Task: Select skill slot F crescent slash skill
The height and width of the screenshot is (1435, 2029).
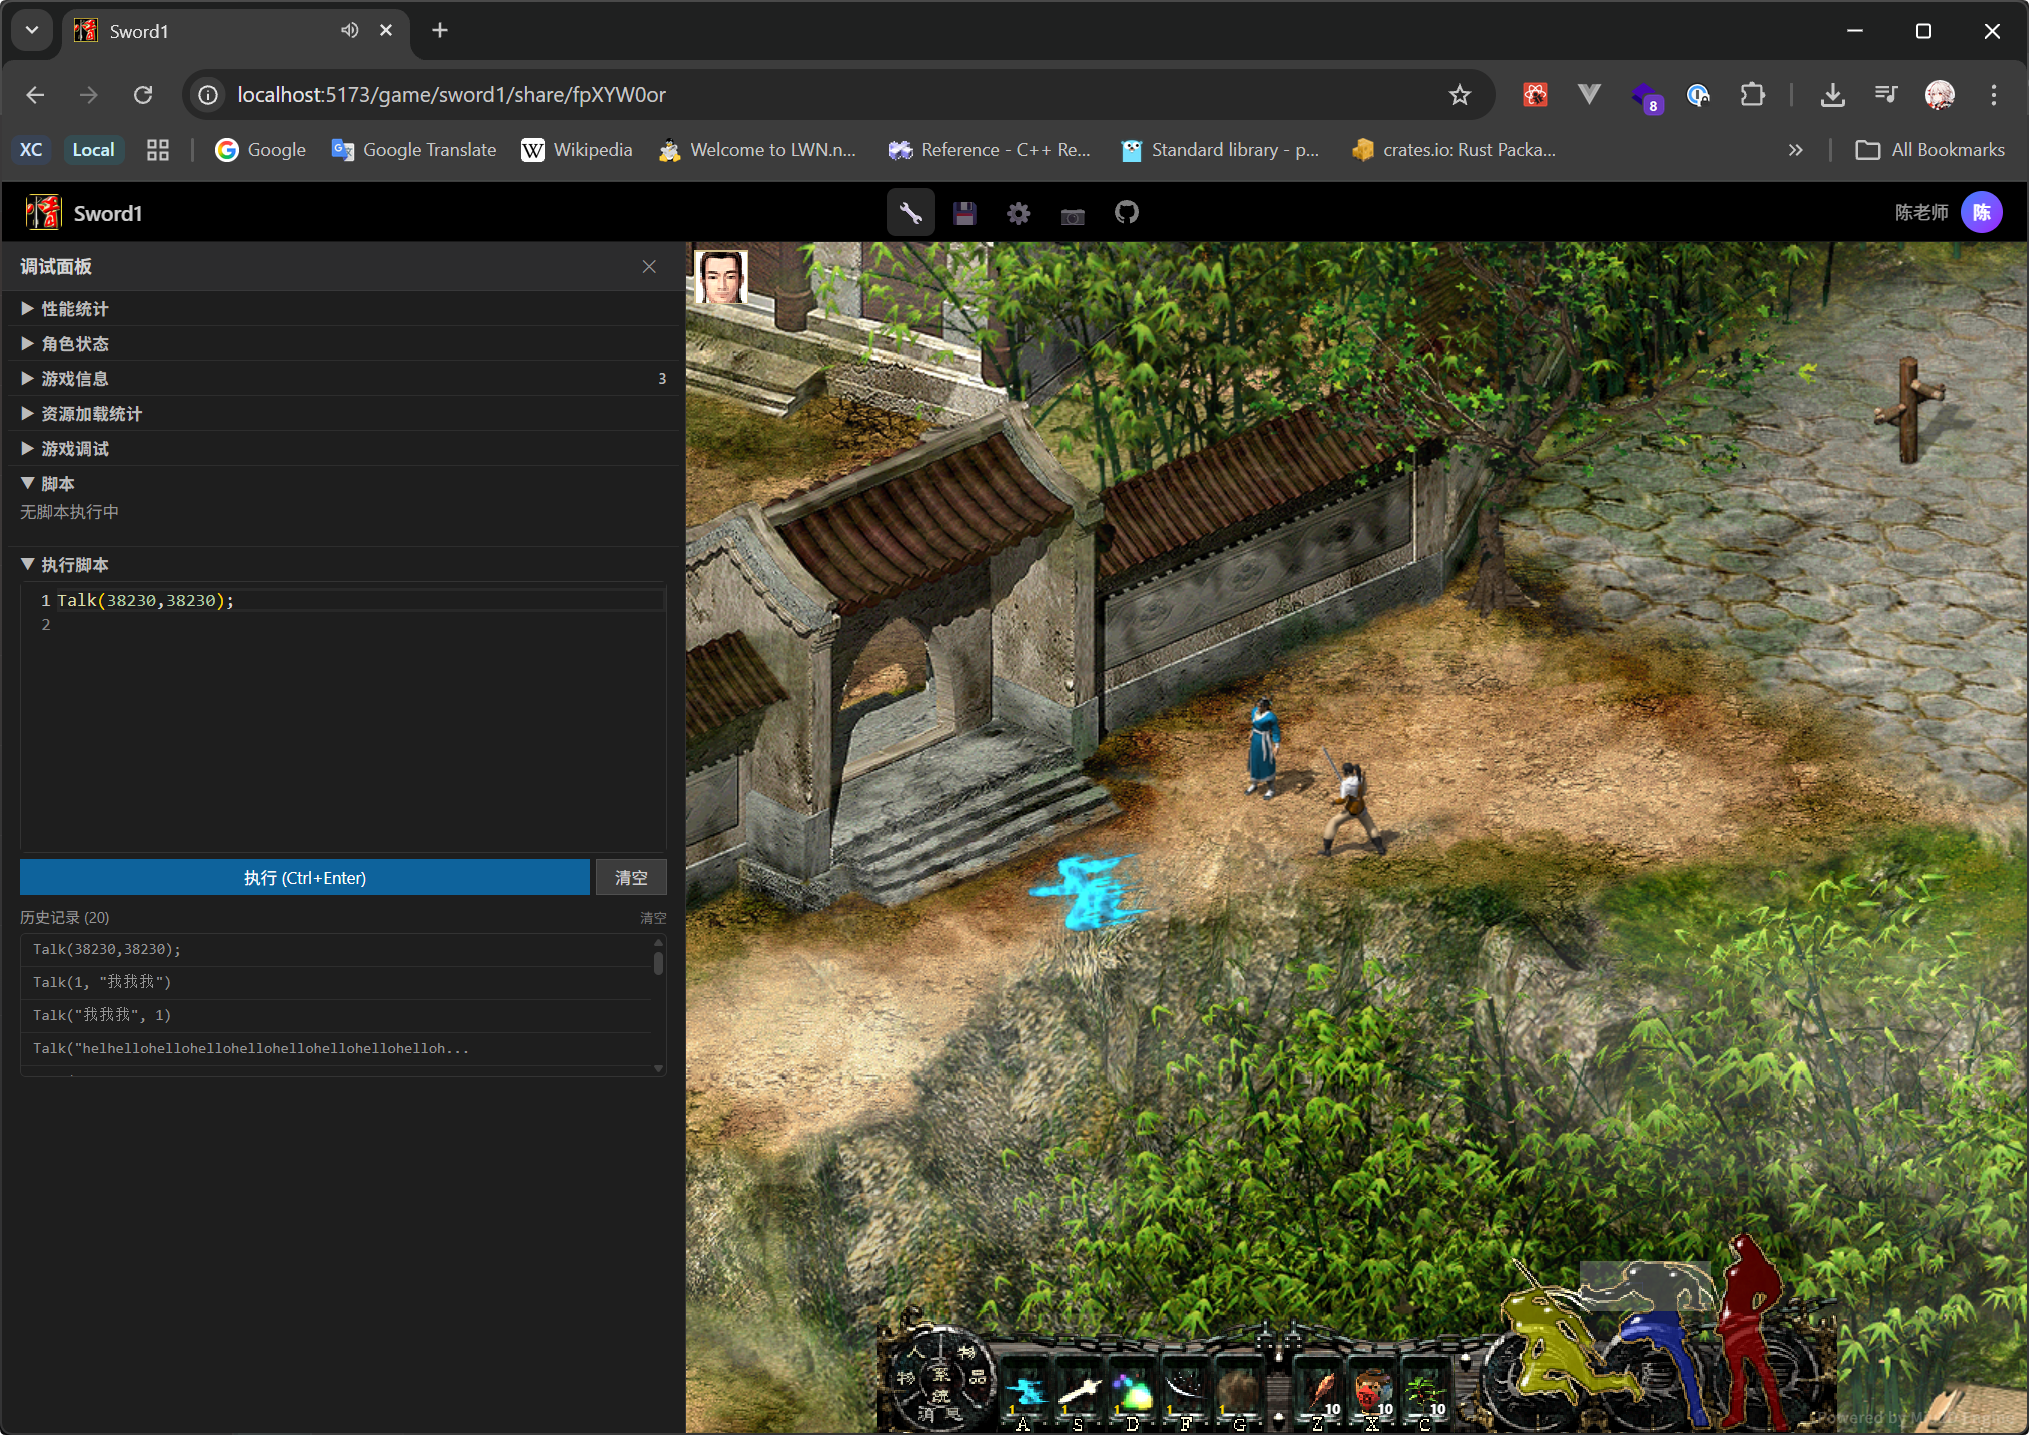Action: coord(1187,1391)
